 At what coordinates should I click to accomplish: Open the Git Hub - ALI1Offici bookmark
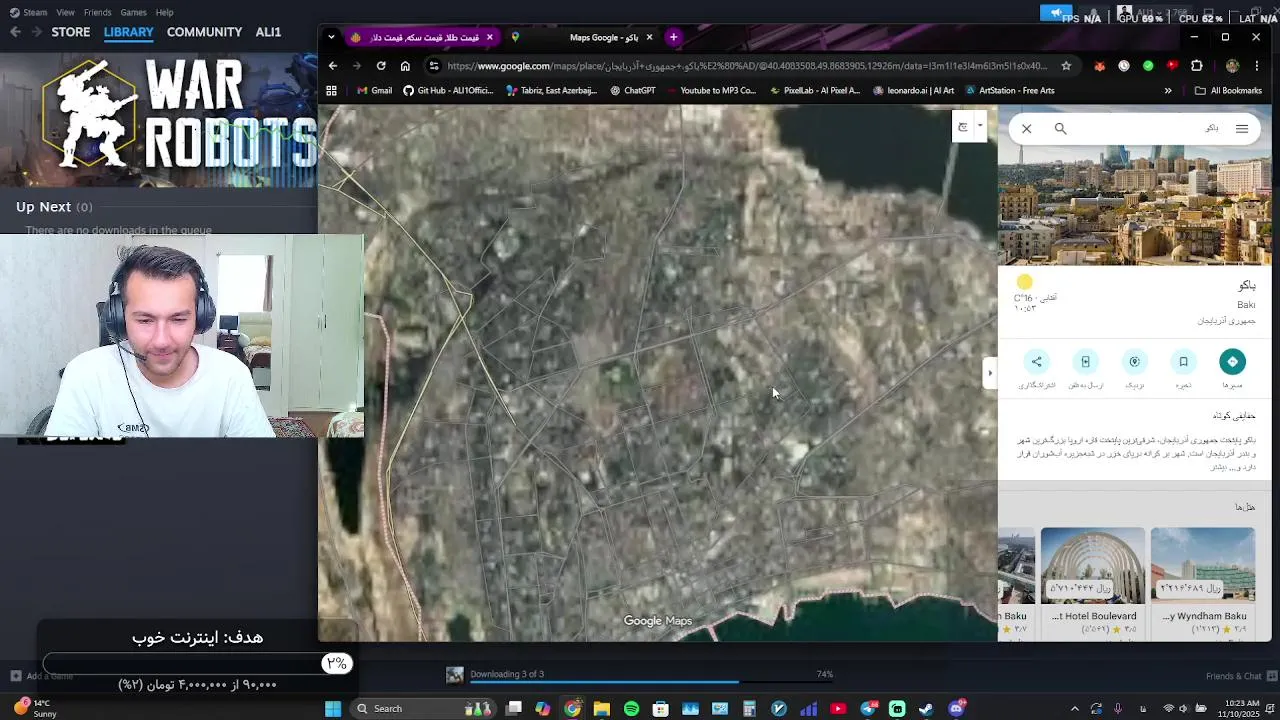448,90
